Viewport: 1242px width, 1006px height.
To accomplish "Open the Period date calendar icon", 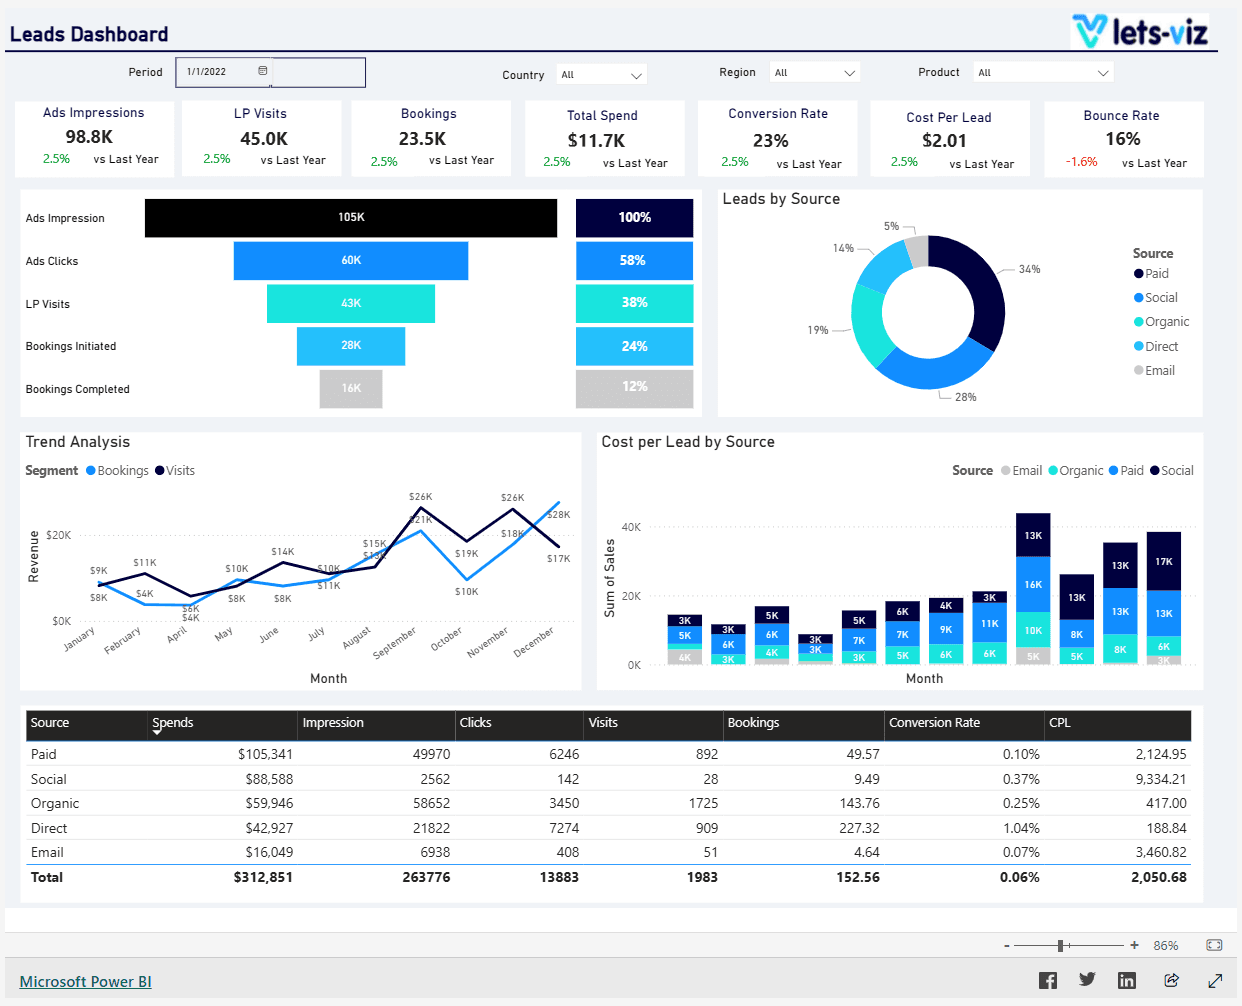I will pyautogui.click(x=264, y=72).
